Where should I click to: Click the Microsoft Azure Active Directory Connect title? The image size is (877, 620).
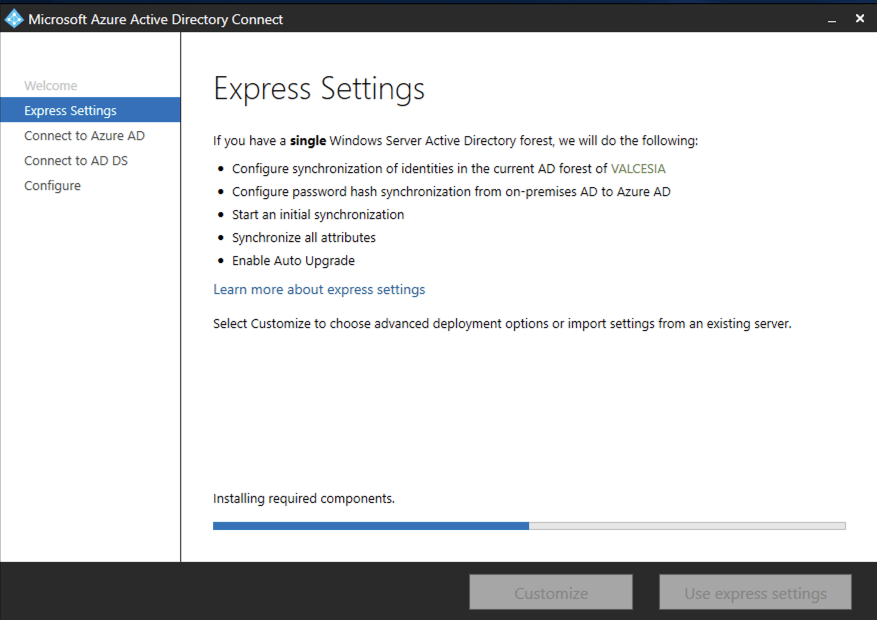[x=155, y=19]
